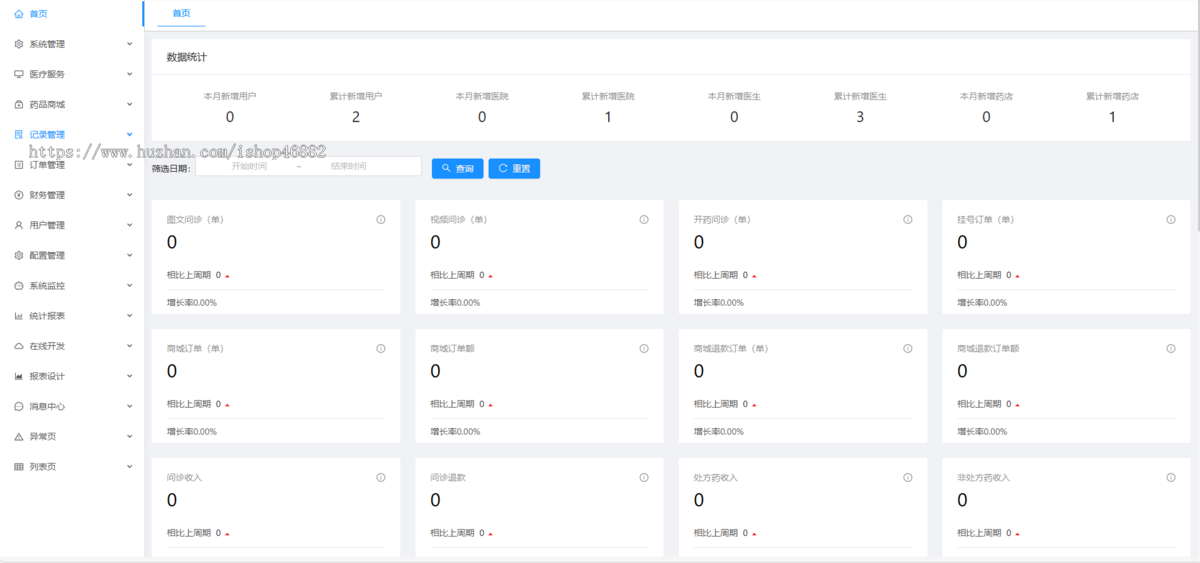The image size is (1200, 563).
Task: Expand the 财务管理 submenu chevron
Action: [x=130, y=195]
